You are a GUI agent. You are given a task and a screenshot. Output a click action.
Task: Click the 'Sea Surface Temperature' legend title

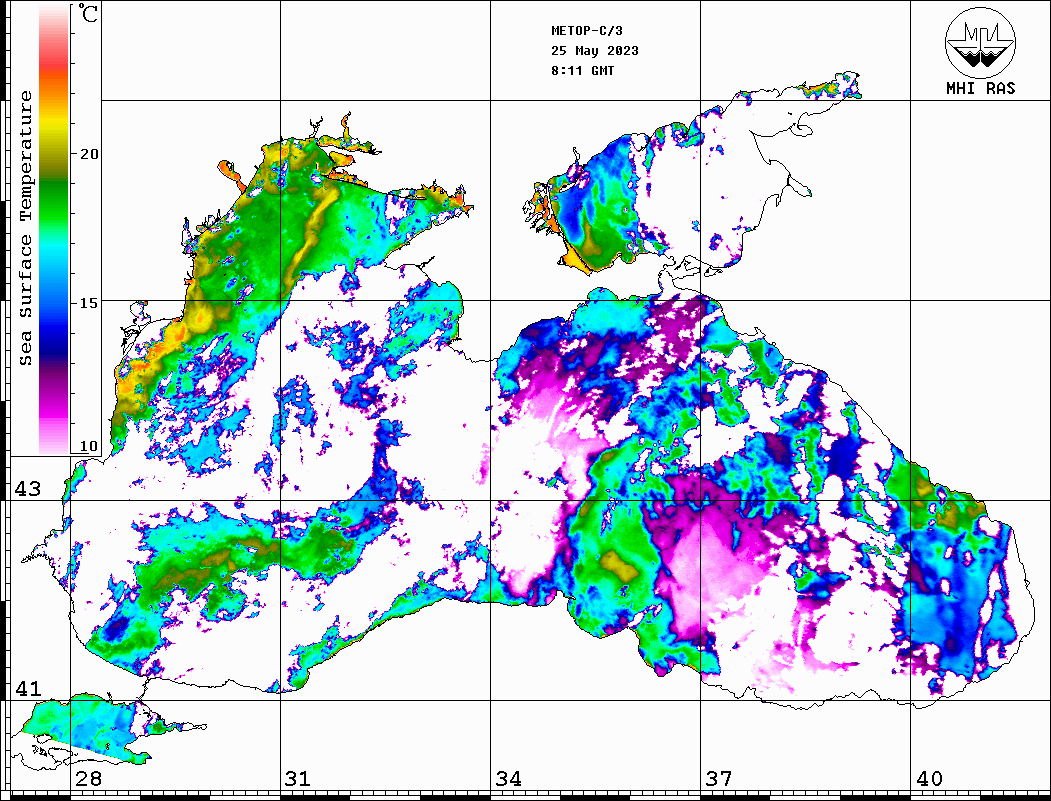26,229
